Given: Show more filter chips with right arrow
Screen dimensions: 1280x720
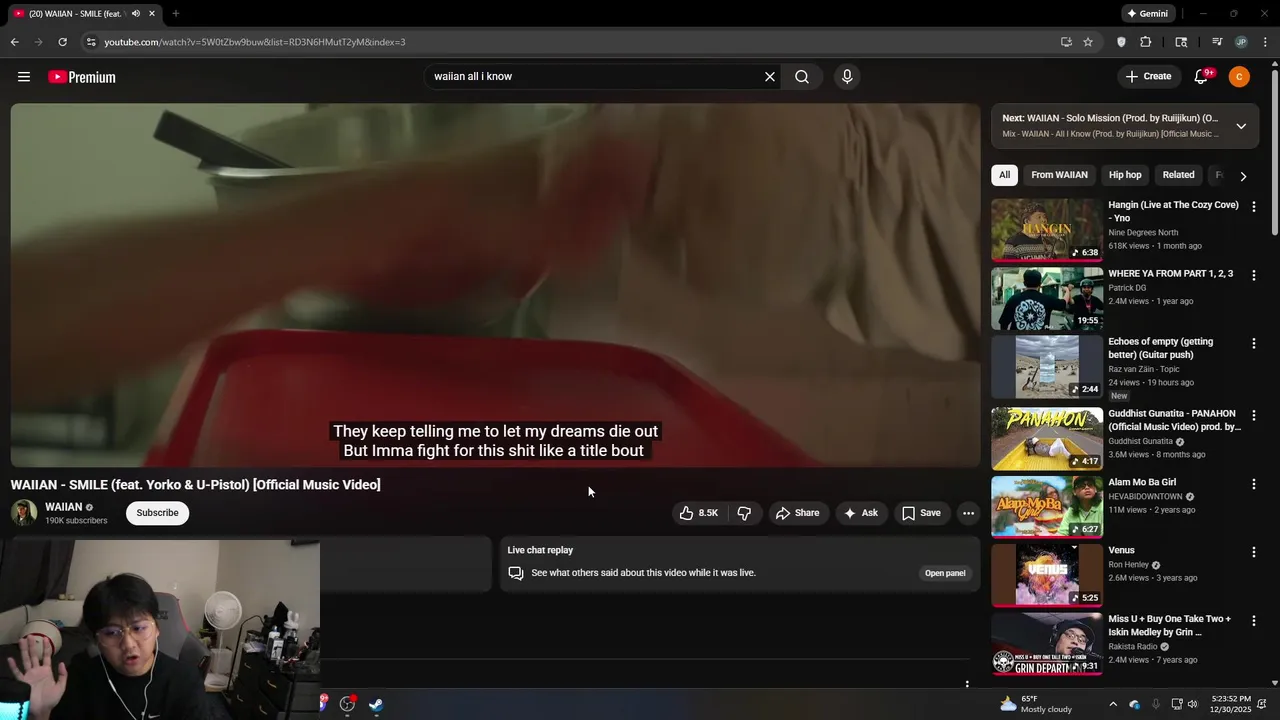Looking at the screenshot, I should click(1243, 176).
